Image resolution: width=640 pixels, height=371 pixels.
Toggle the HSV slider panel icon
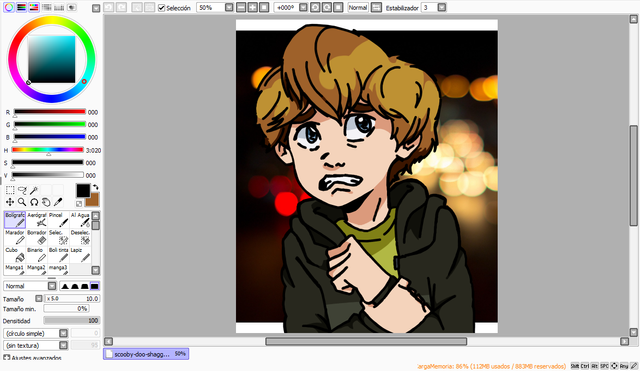point(34,7)
